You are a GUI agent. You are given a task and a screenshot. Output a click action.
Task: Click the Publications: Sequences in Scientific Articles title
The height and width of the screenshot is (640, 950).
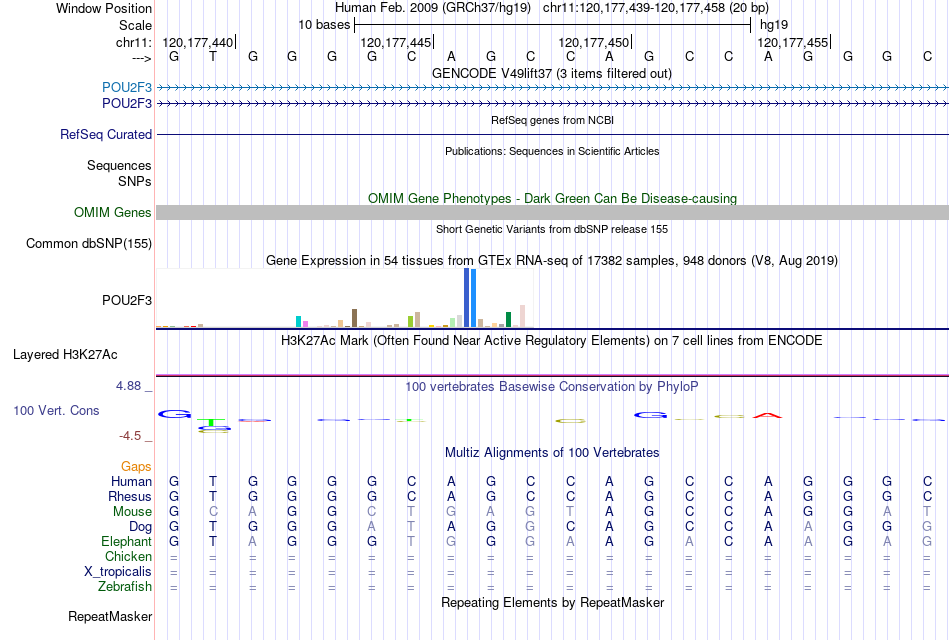pyautogui.click(x=552, y=151)
